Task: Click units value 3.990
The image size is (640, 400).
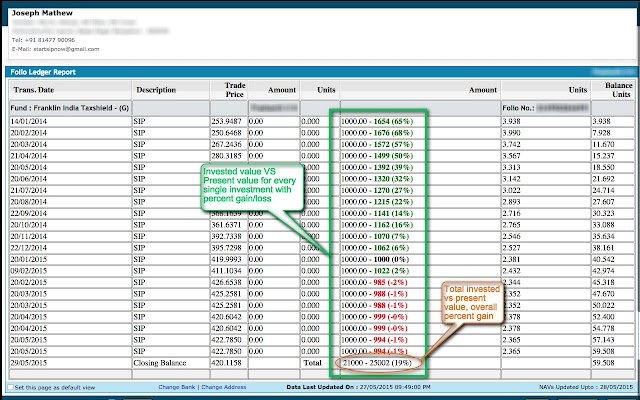Action: click(511, 133)
